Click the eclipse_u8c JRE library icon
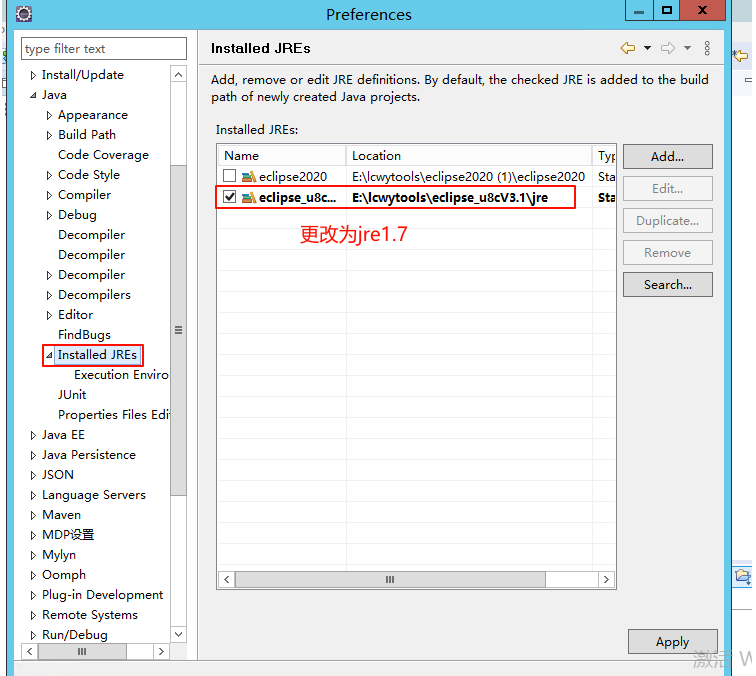The height and width of the screenshot is (676, 756). [x=249, y=198]
